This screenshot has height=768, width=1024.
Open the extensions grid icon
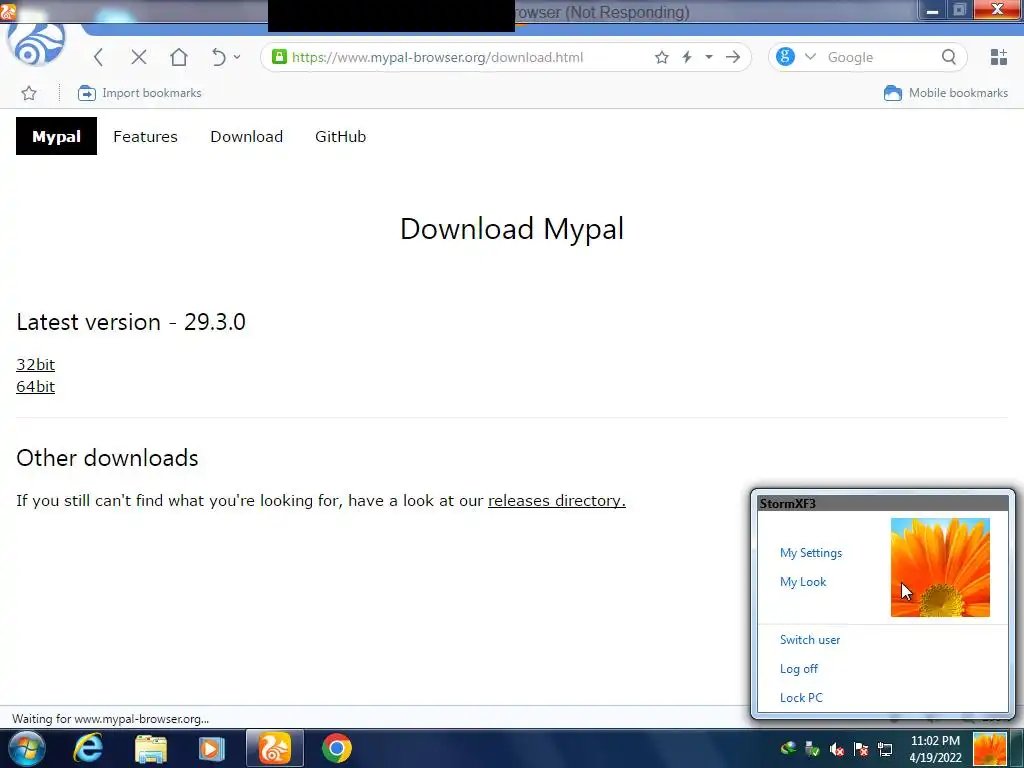(999, 57)
